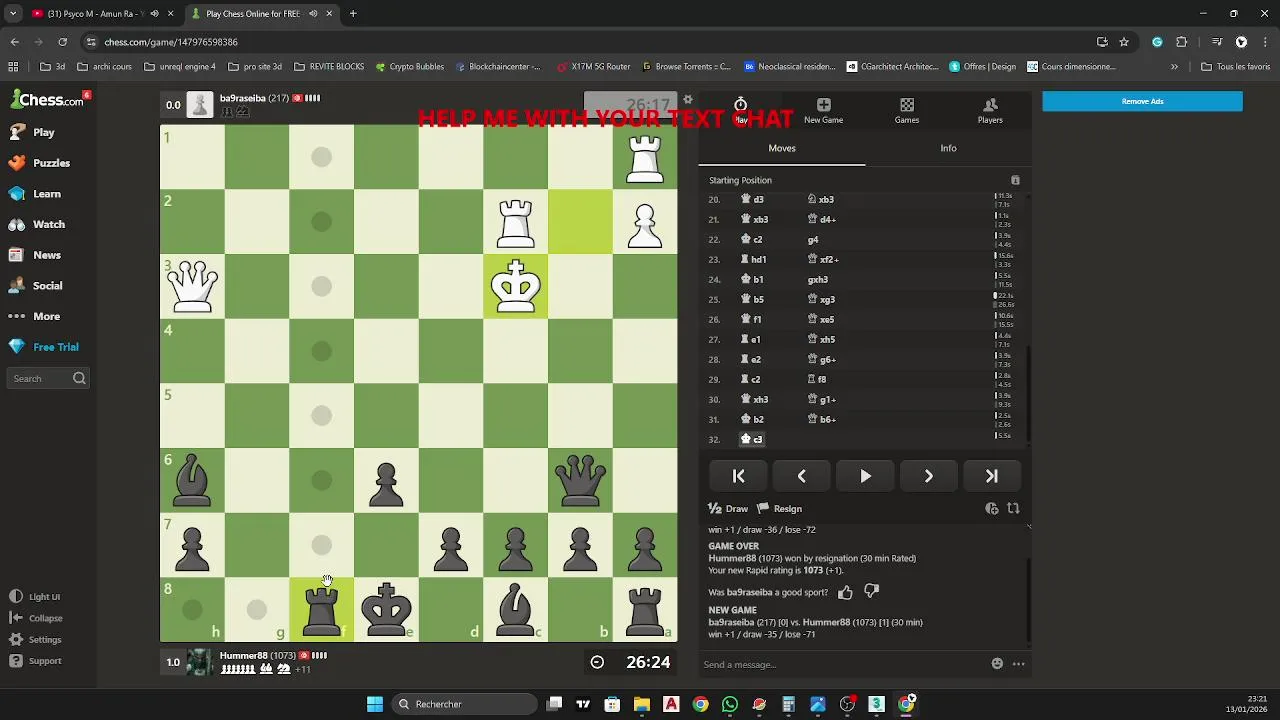Click the sidebar Search field
The width and height of the screenshot is (1280, 720).
(48, 378)
